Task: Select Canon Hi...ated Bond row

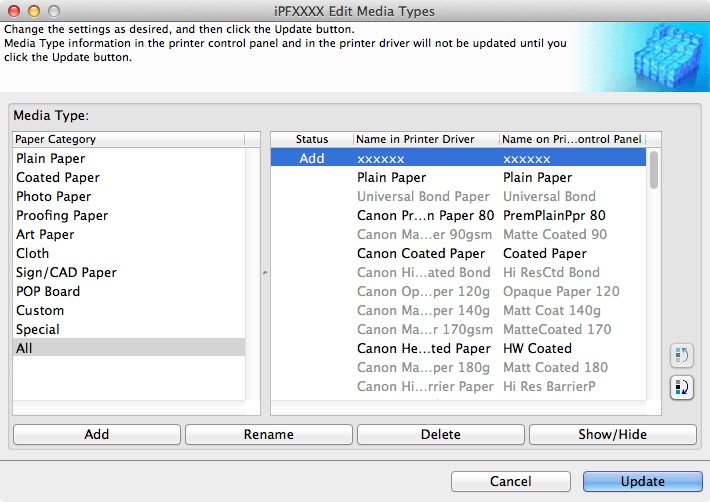Action: (458, 273)
